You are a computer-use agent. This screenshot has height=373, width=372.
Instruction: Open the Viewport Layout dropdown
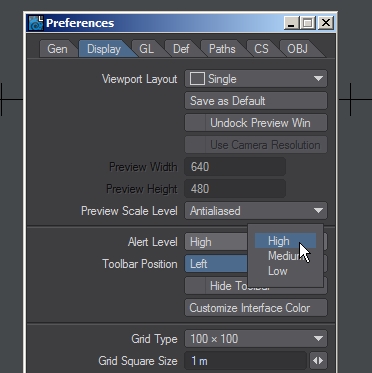coord(256,79)
